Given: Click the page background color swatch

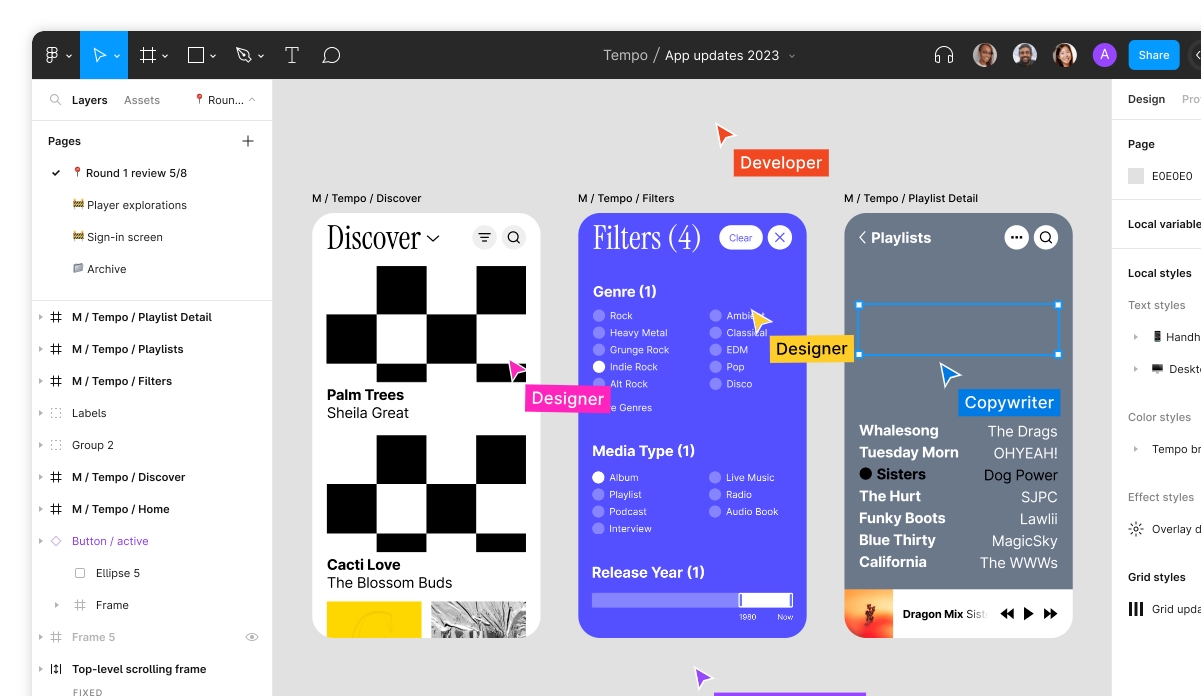Looking at the screenshot, I should click(1136, 176).
